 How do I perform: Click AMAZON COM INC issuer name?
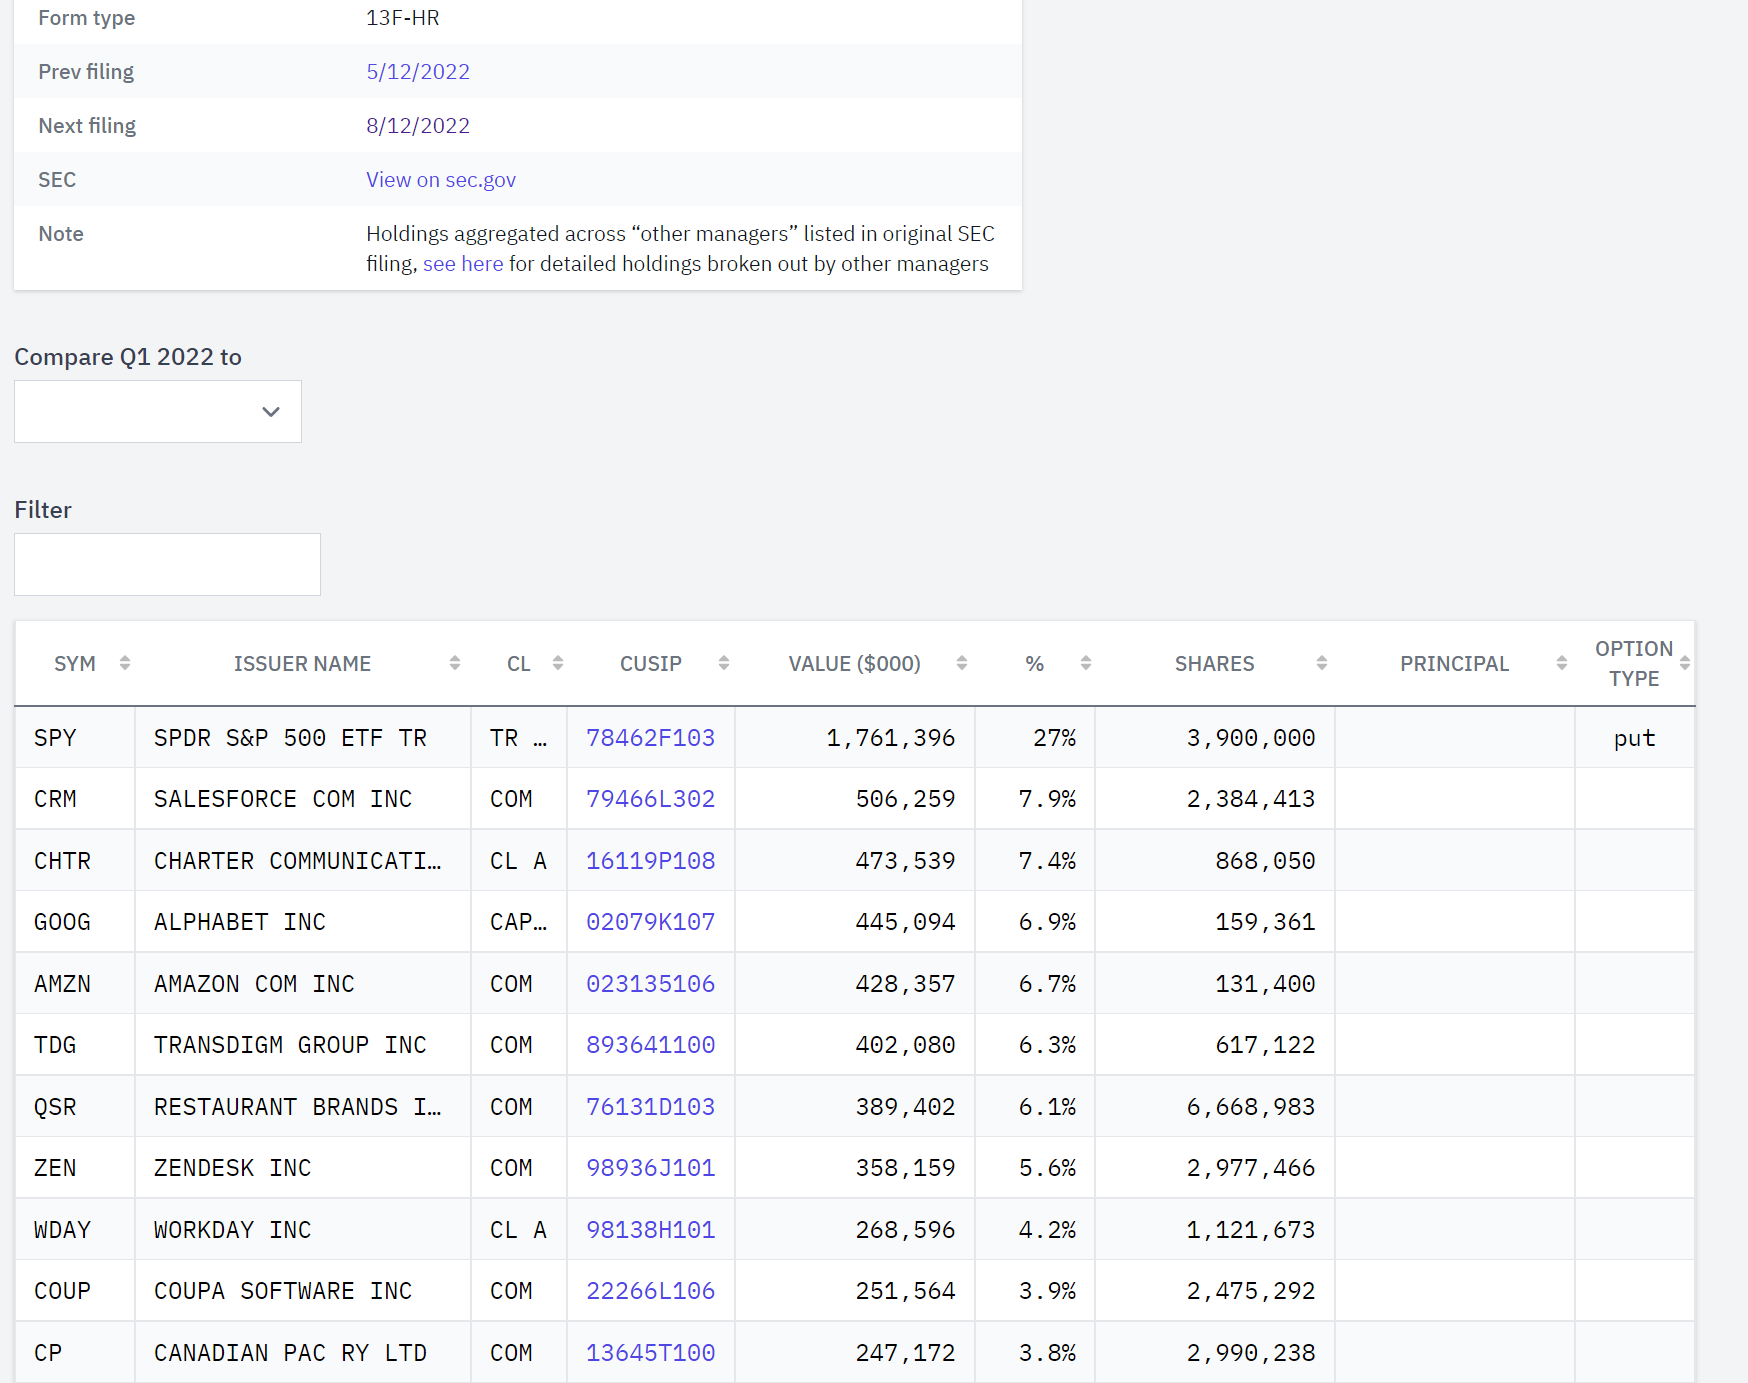coord(254,984)
